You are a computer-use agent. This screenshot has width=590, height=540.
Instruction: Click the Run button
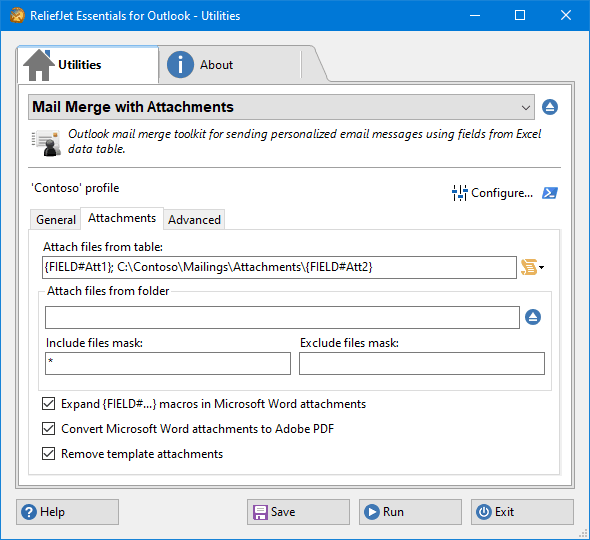pos(410,512)
